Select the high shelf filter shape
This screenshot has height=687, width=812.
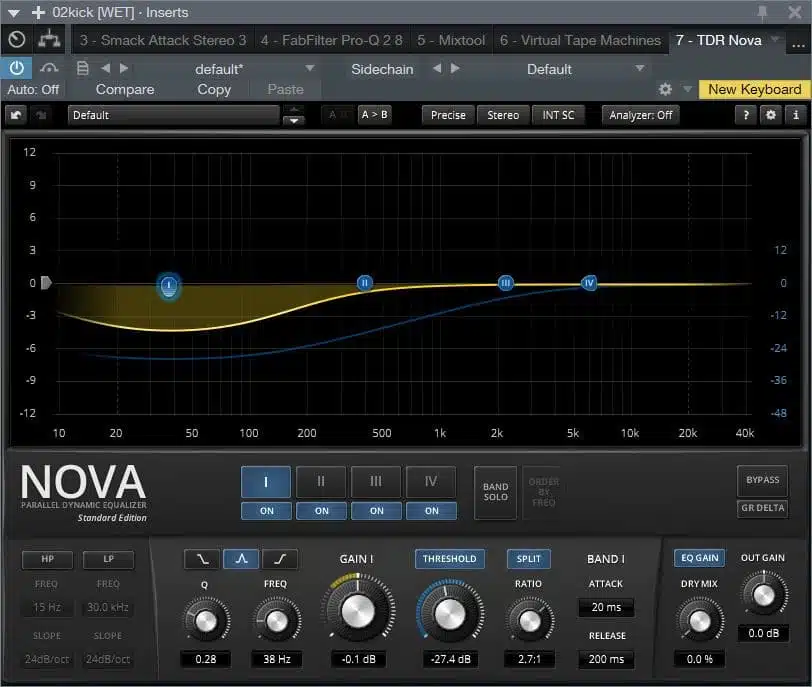coord(280,559)
